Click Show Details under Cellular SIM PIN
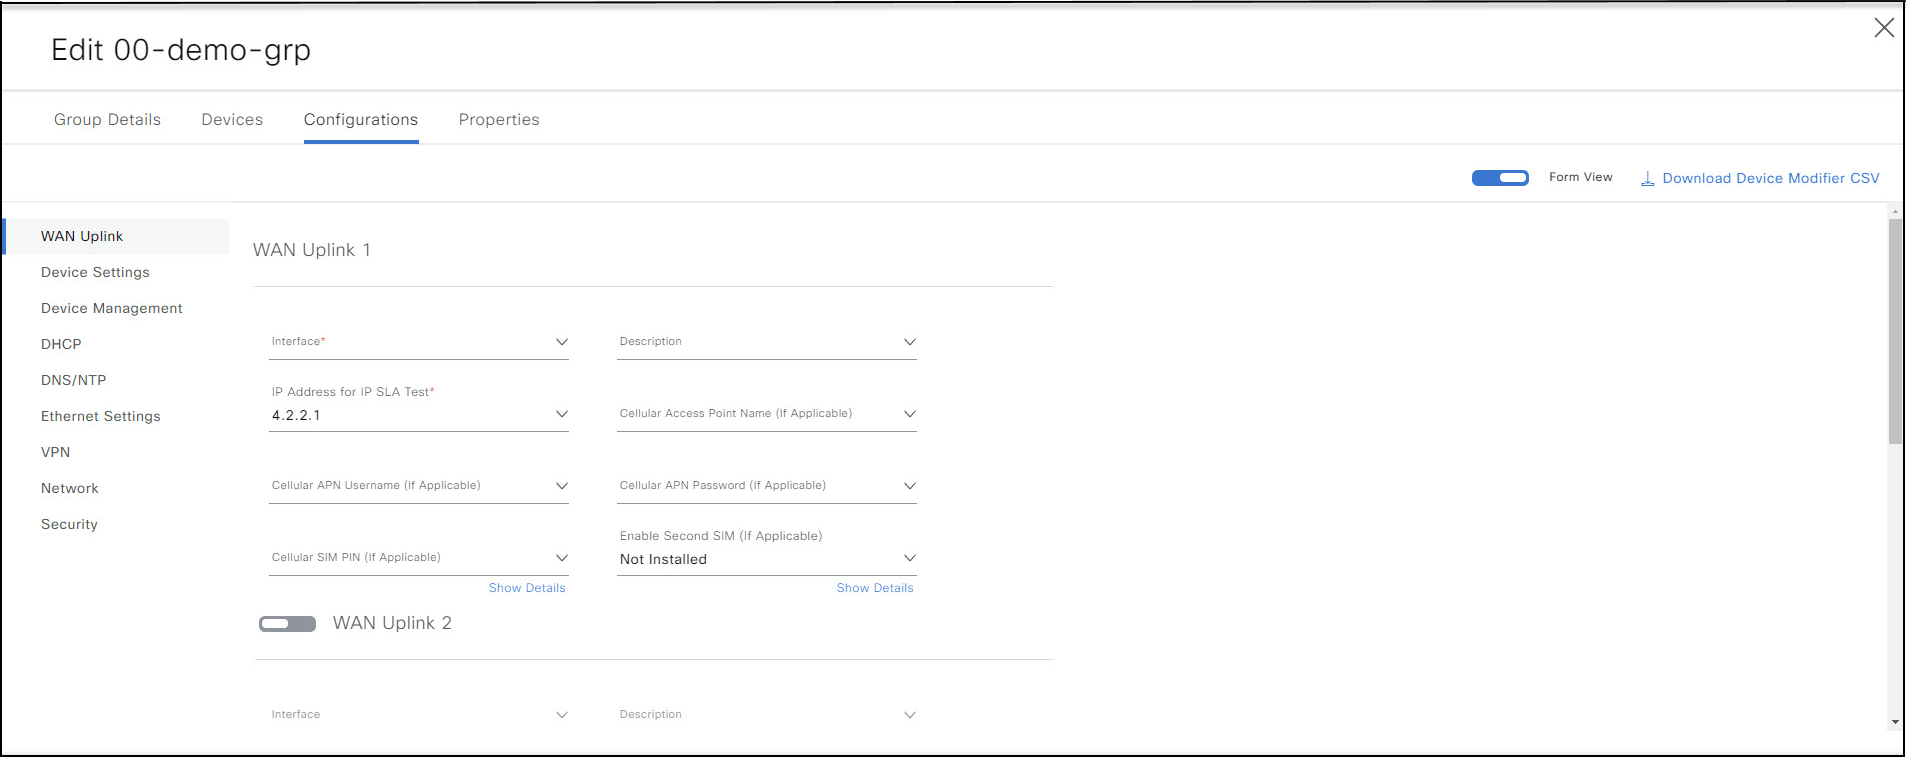This screenshot has height=757, width=1907. pos(527,588)
